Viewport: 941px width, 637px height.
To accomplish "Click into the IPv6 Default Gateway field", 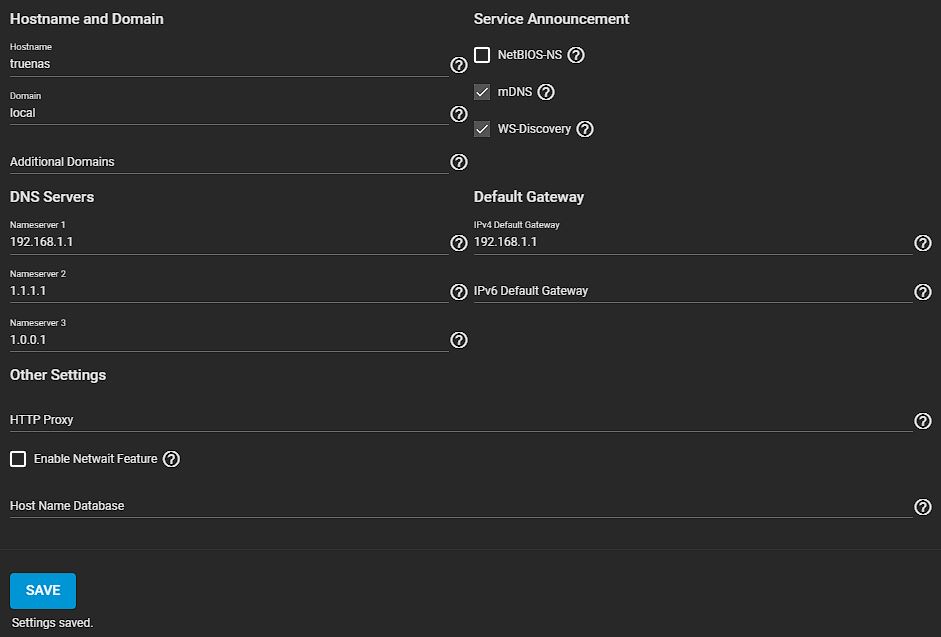I will [693, 291].
